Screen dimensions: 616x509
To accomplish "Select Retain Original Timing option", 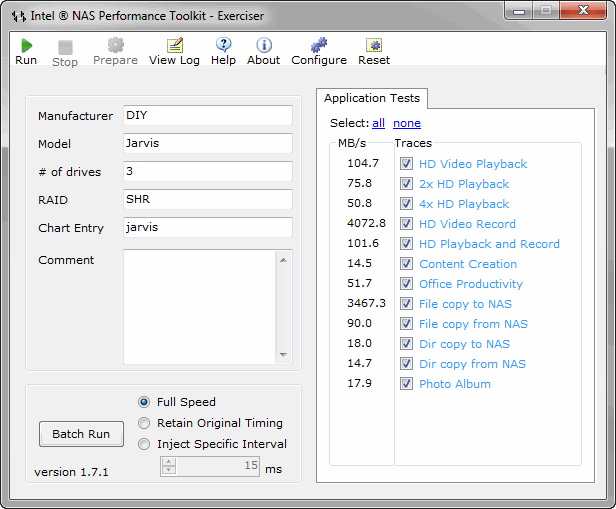I will [145, 423].
